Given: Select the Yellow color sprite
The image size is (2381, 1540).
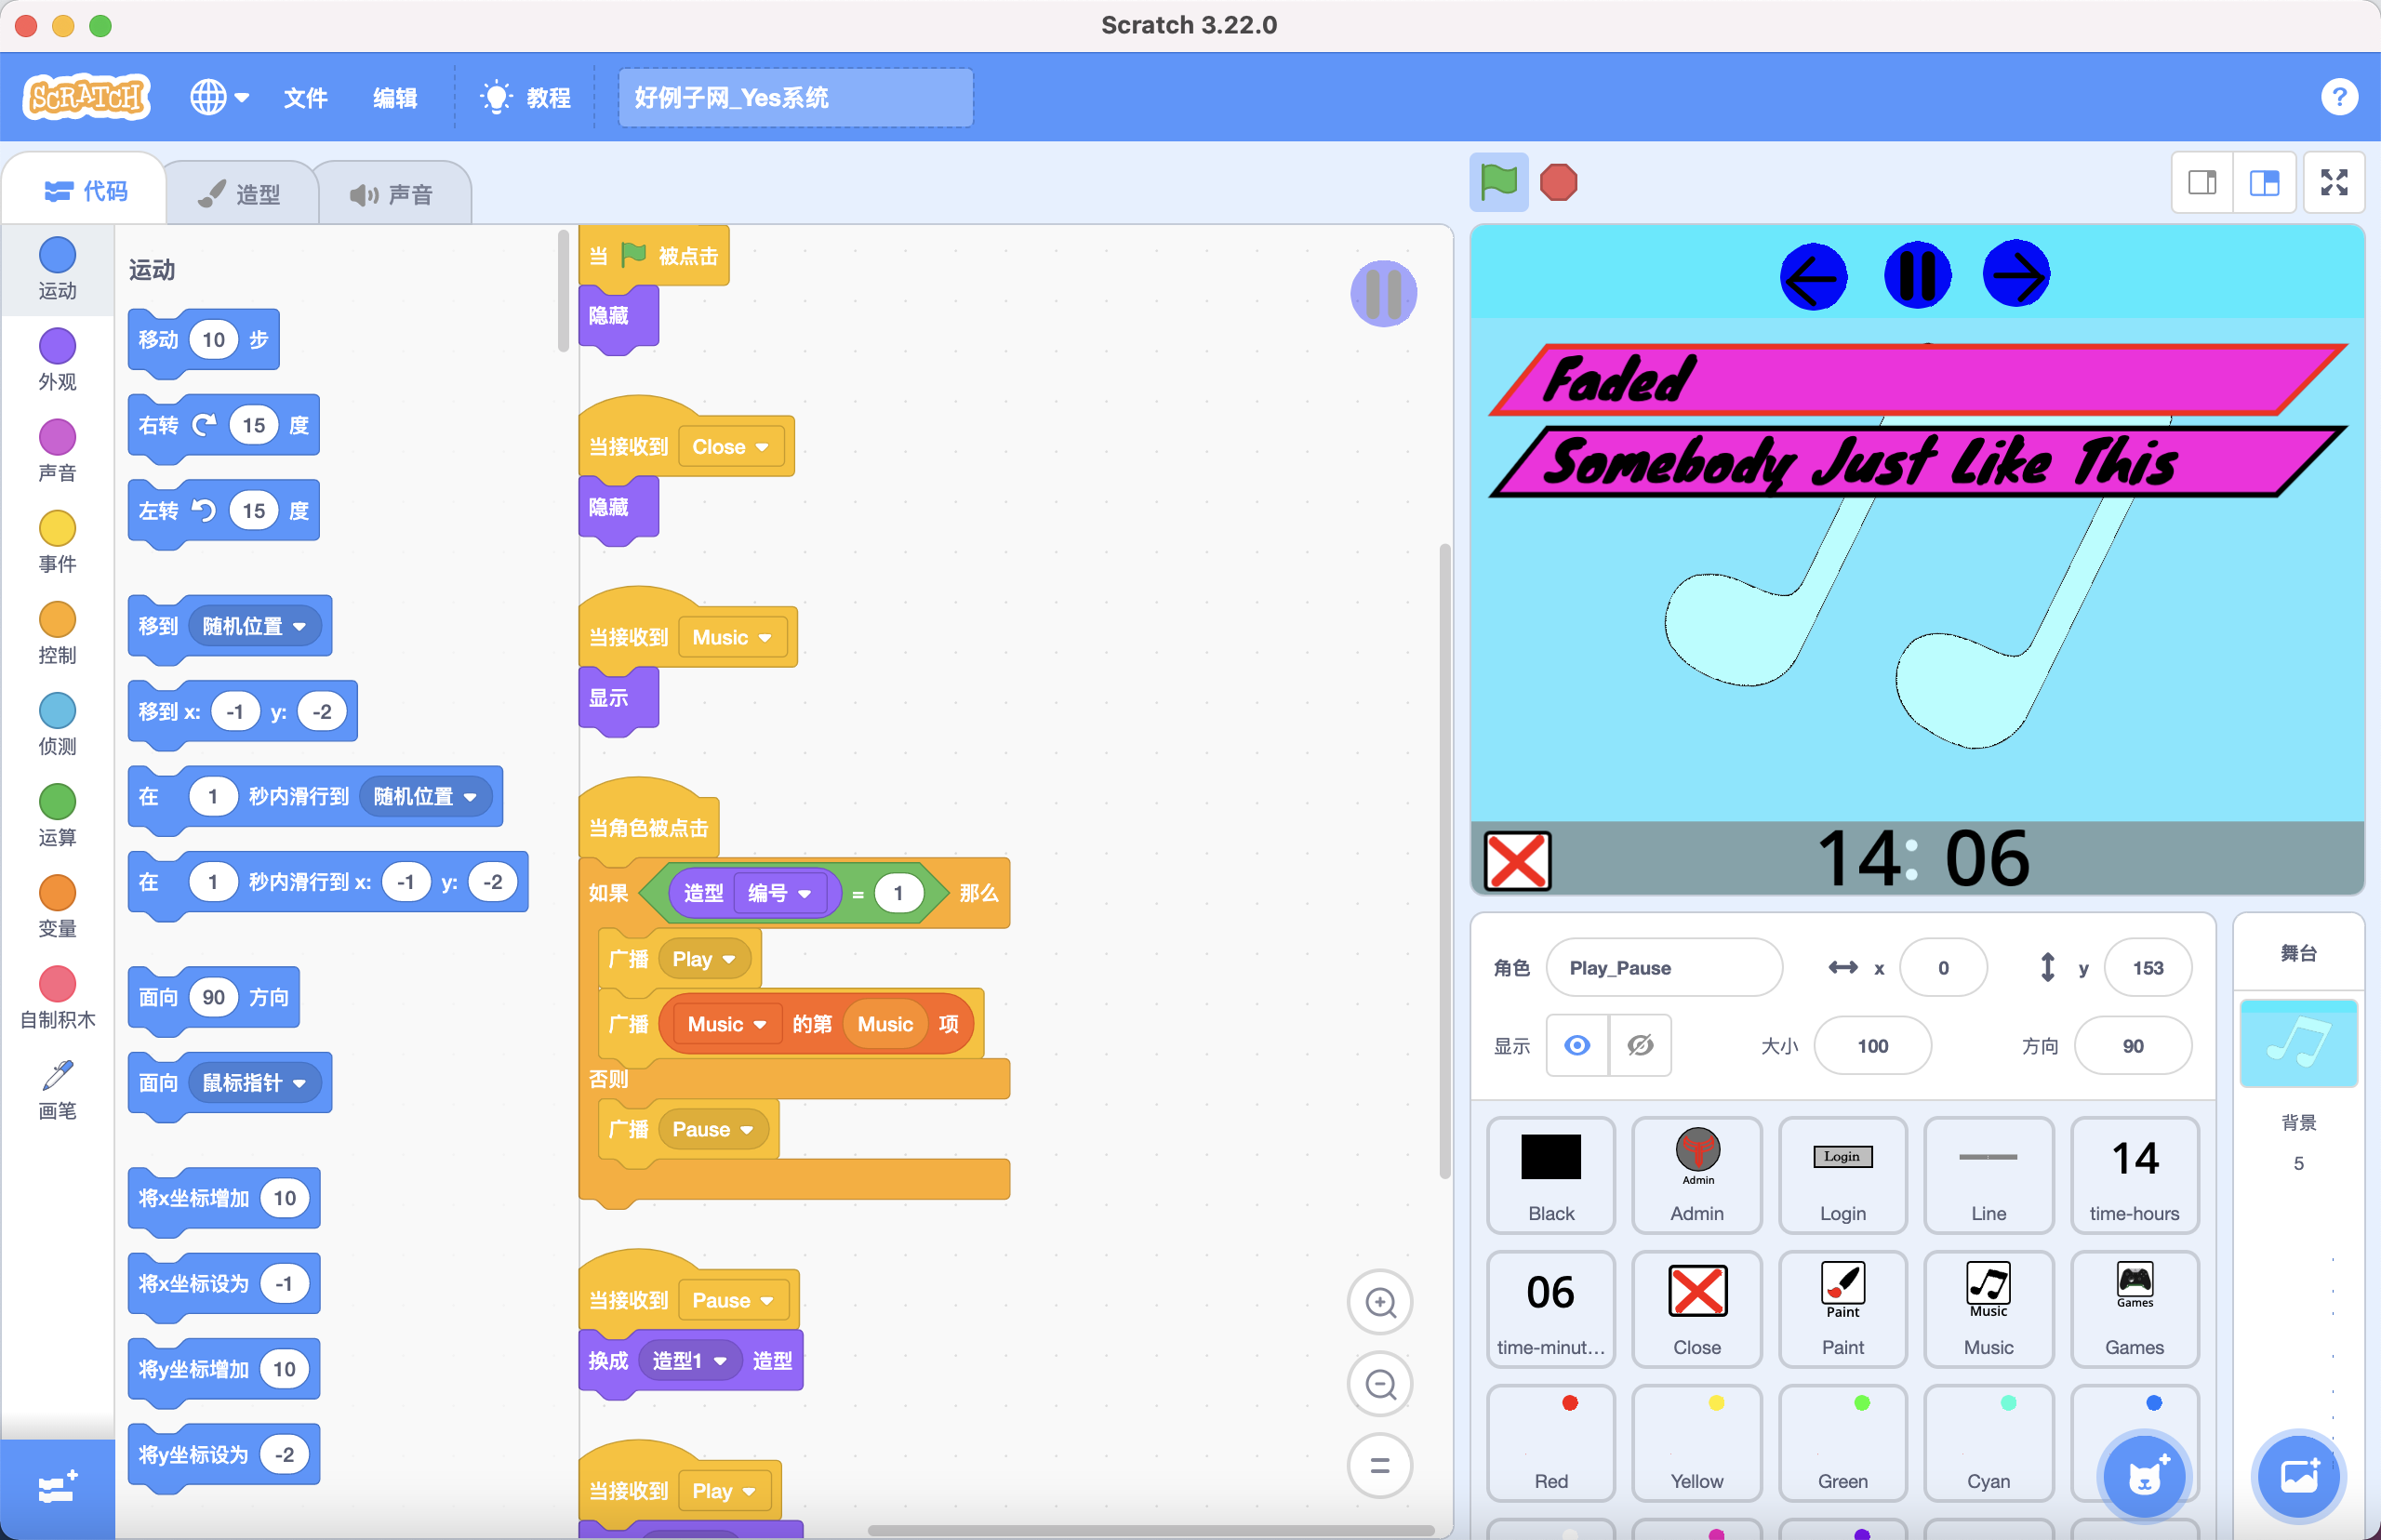Looking at the screenshot, I should point(1696,1442).
